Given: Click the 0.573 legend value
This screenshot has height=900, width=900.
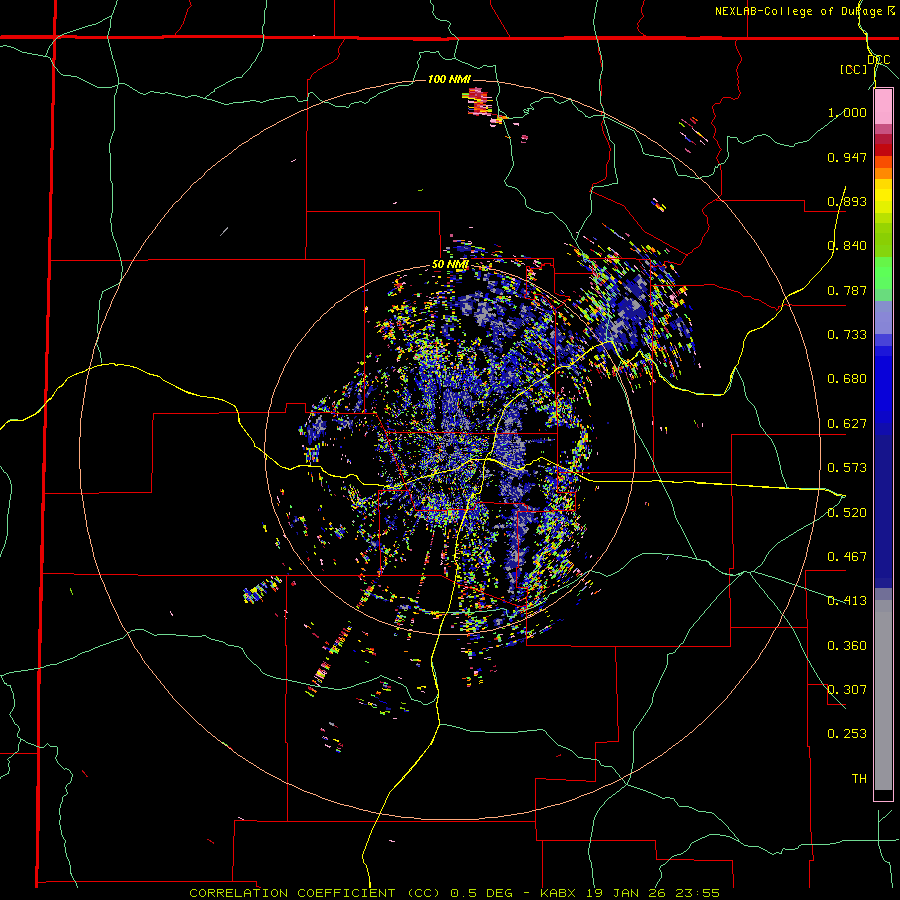Looking at the screenshot, I should click(x=847, y=468).
